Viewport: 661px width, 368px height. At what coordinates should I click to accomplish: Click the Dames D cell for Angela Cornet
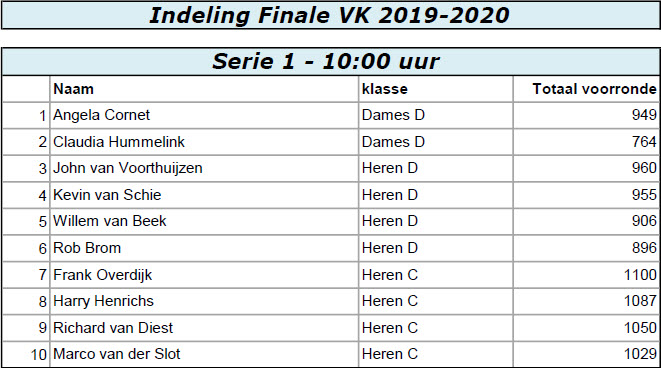[x=435, y=115]
